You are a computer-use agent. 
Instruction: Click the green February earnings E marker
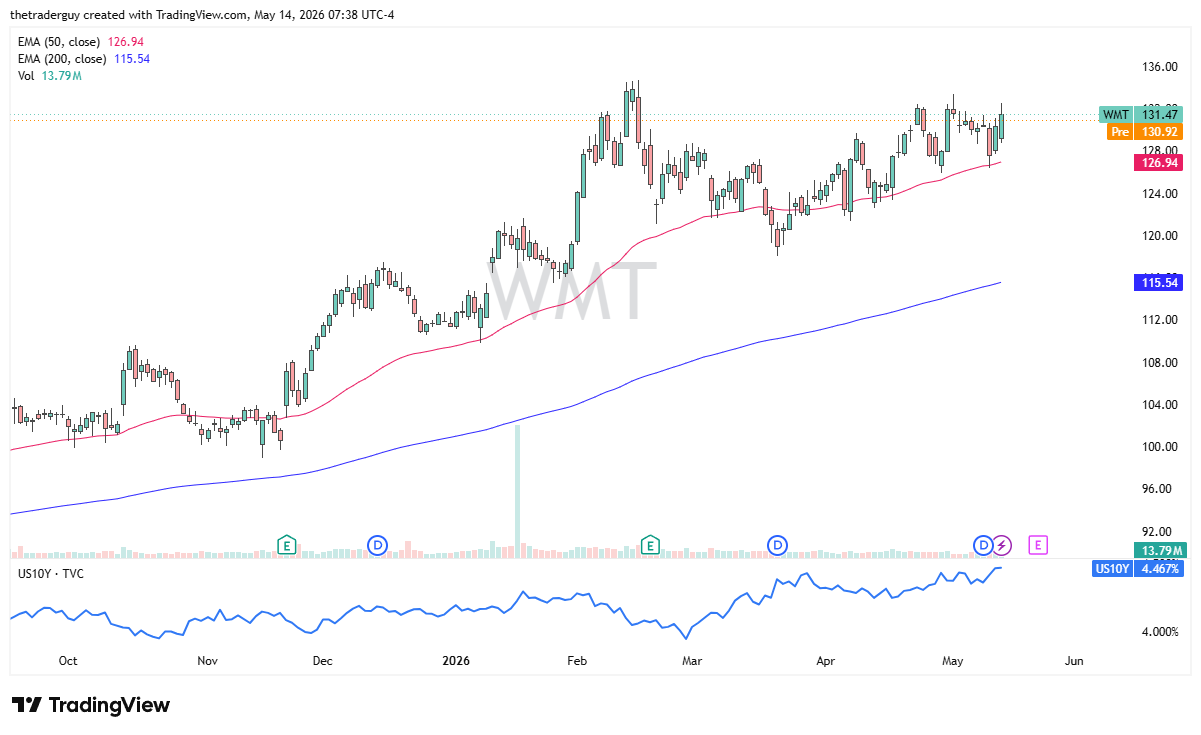coord(650,545)
